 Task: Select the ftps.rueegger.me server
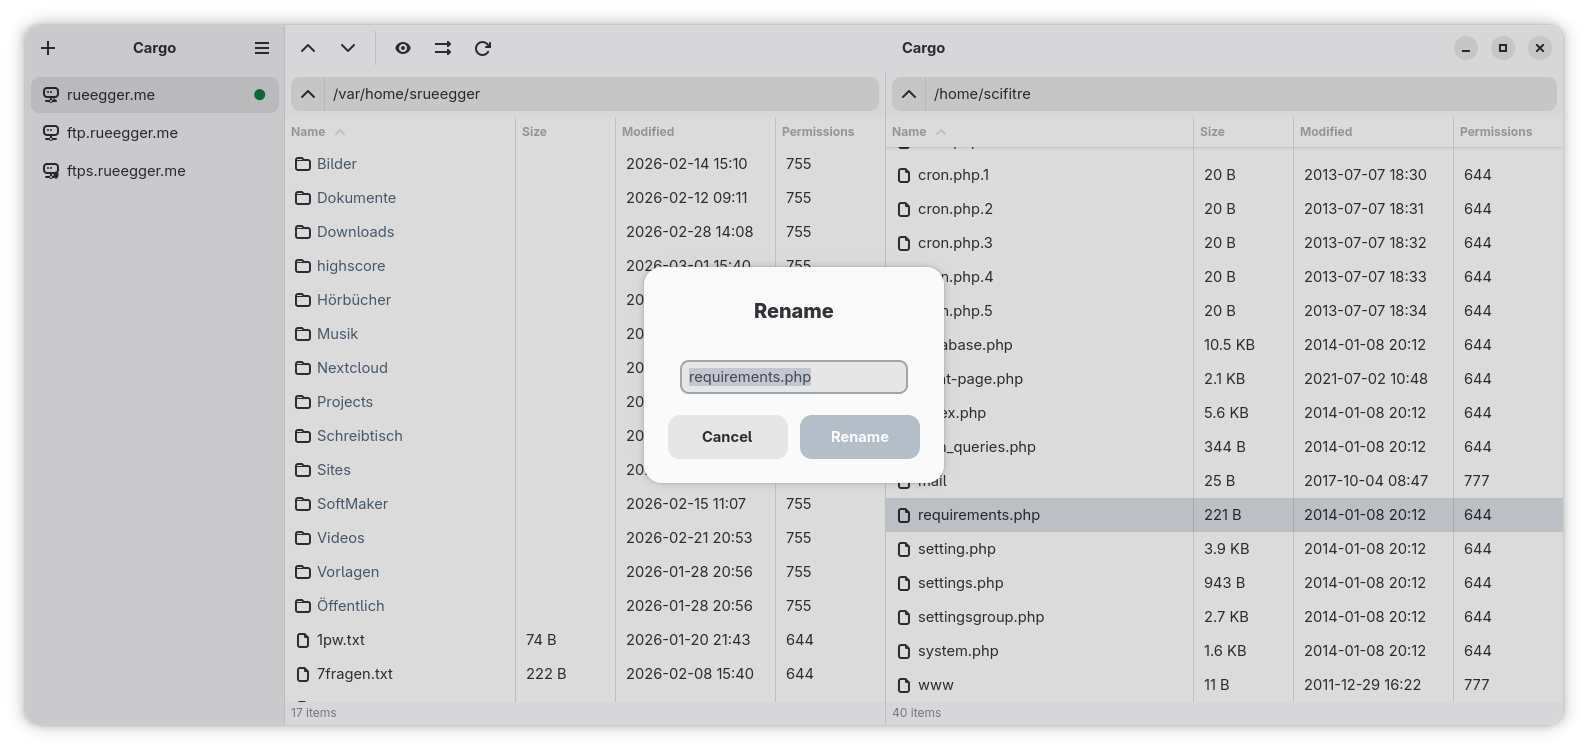pos(155,171)
